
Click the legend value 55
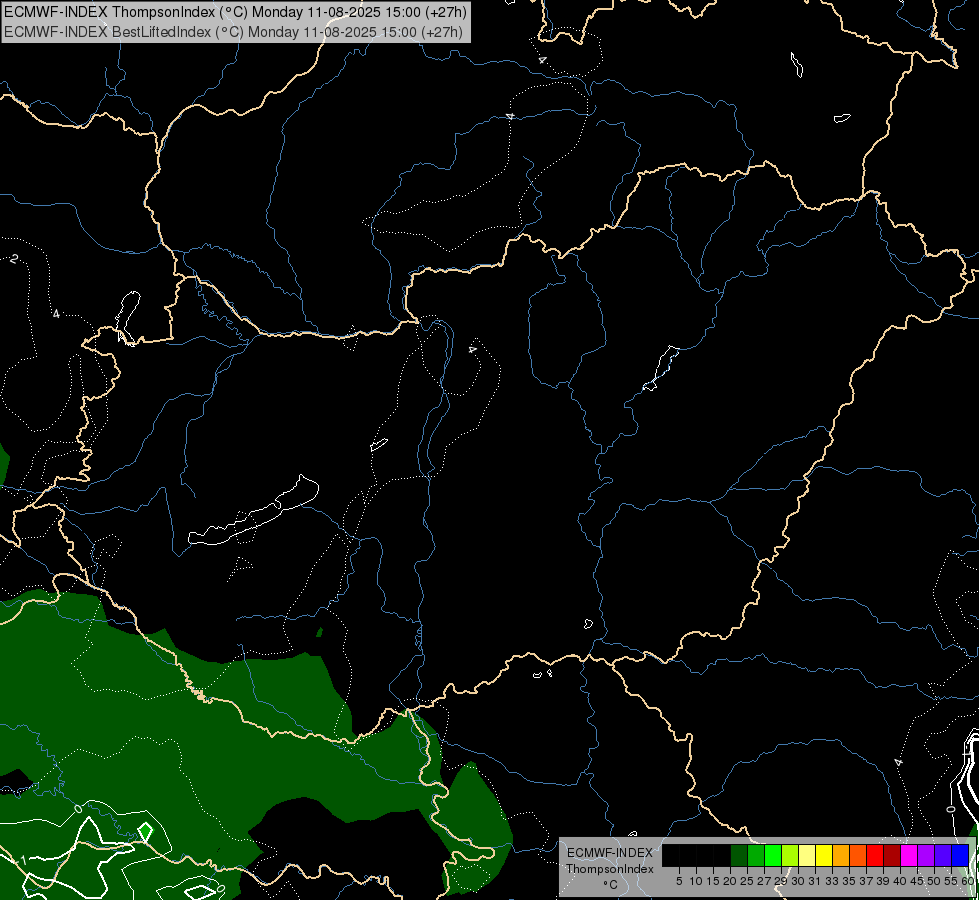pos(951,881)
